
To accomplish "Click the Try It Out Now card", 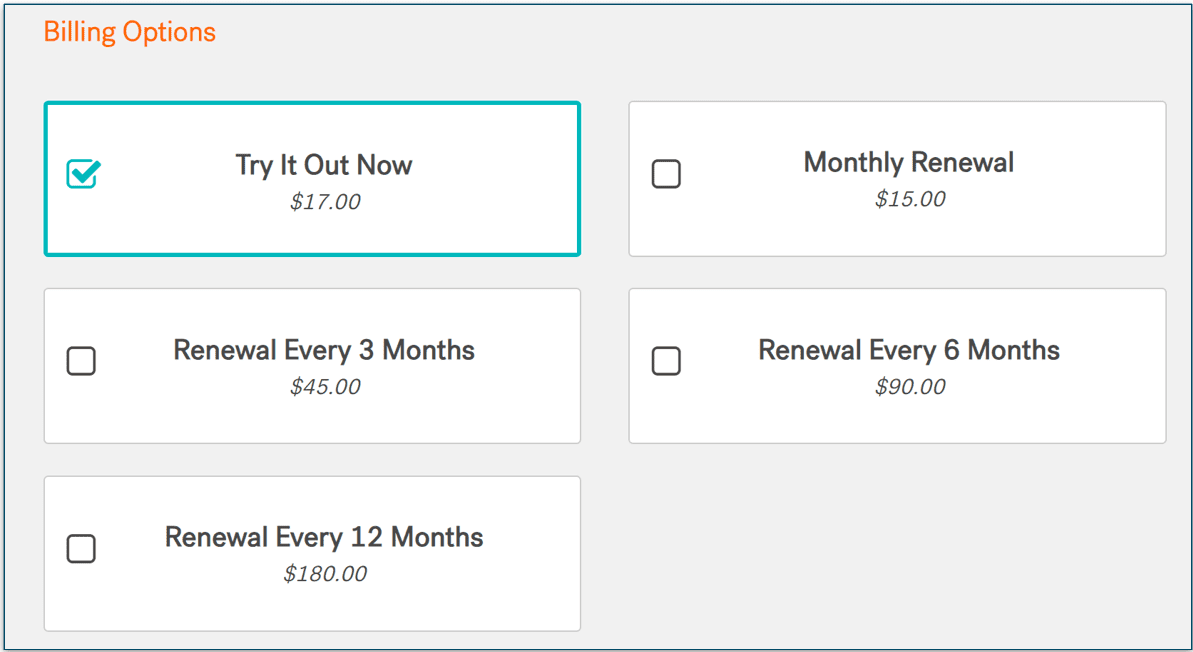I will click(311, 178).
